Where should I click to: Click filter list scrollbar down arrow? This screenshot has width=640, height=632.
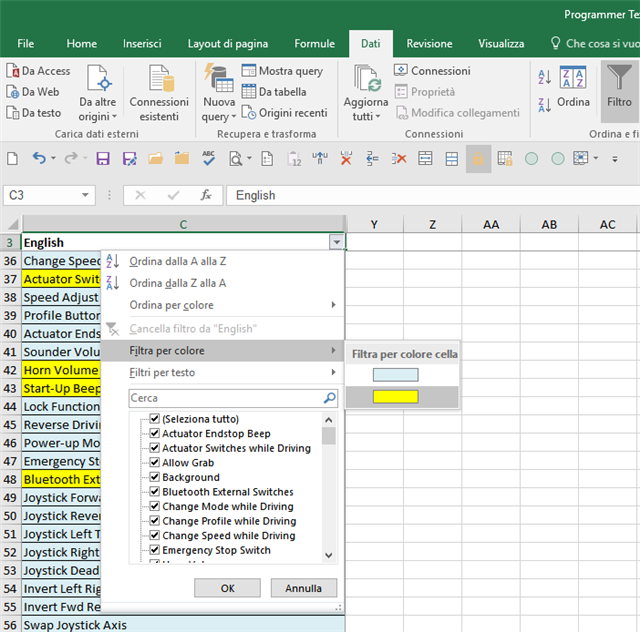click(329, 555)
